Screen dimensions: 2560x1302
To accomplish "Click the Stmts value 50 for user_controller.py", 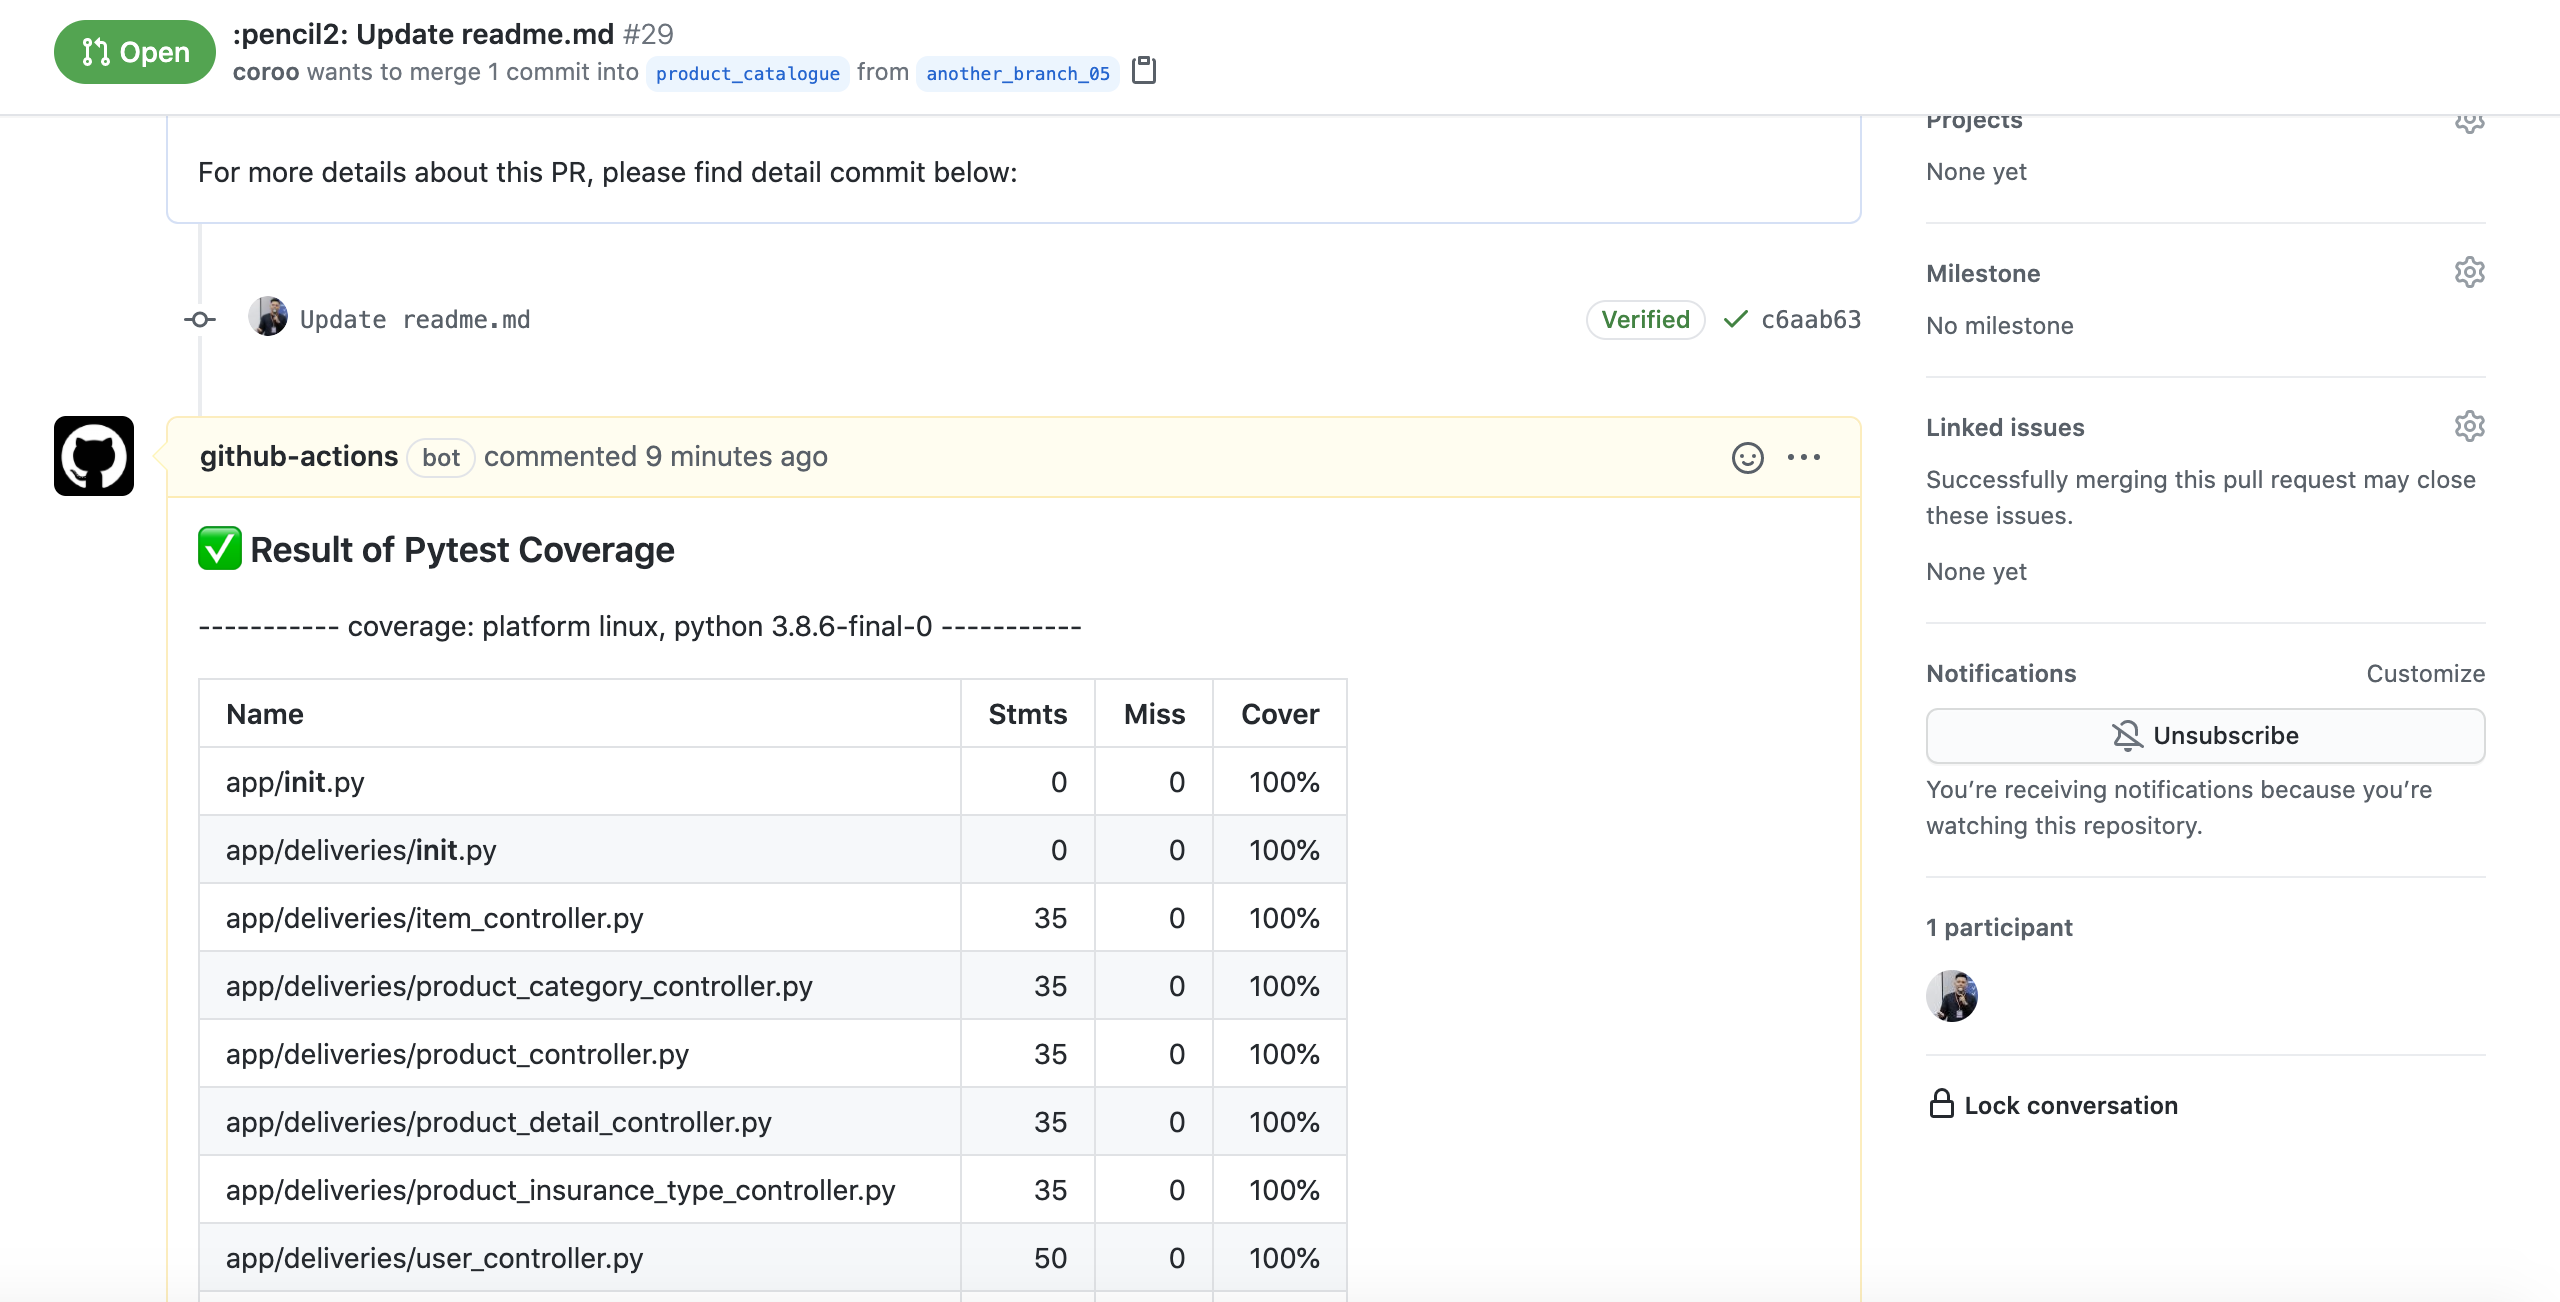I will (x=1050, y=1258).
